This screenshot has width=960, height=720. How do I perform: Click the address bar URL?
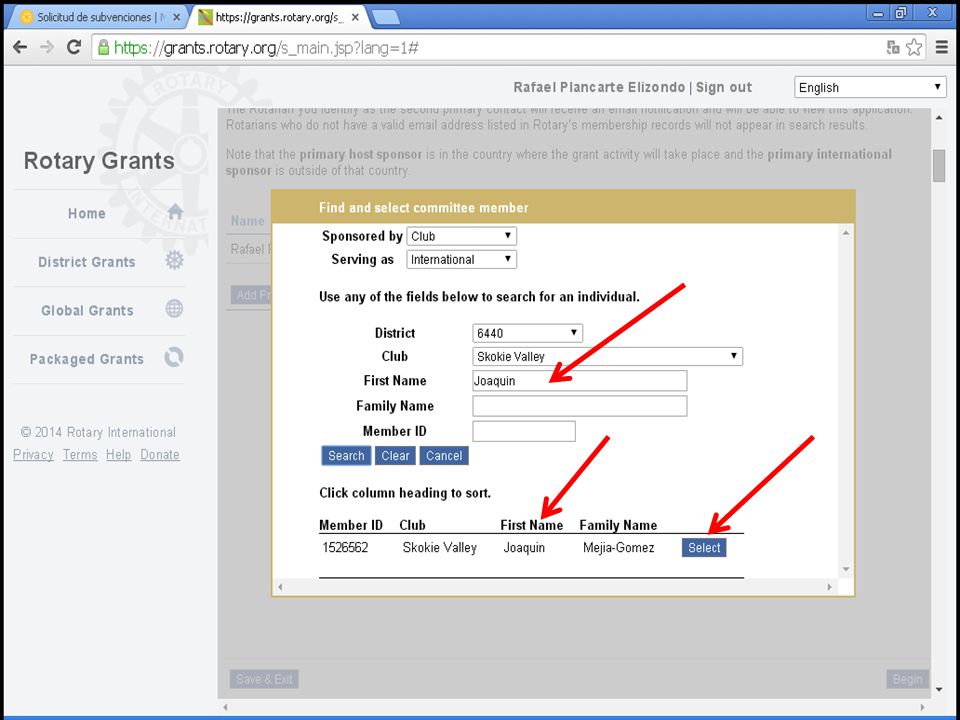click(266, 47)
